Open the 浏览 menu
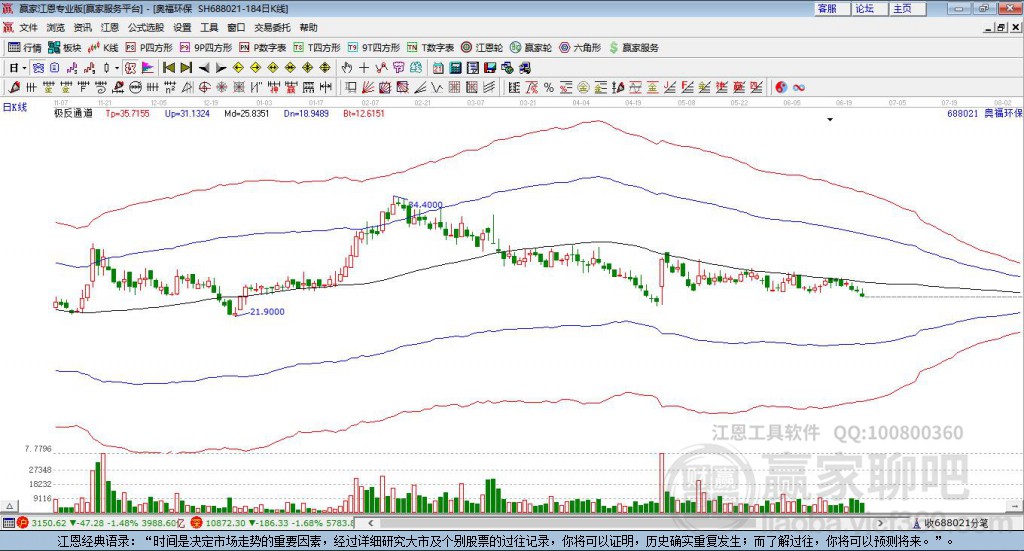The width and height of the screenshot is (1024, 551). click(x=56, y=27)
